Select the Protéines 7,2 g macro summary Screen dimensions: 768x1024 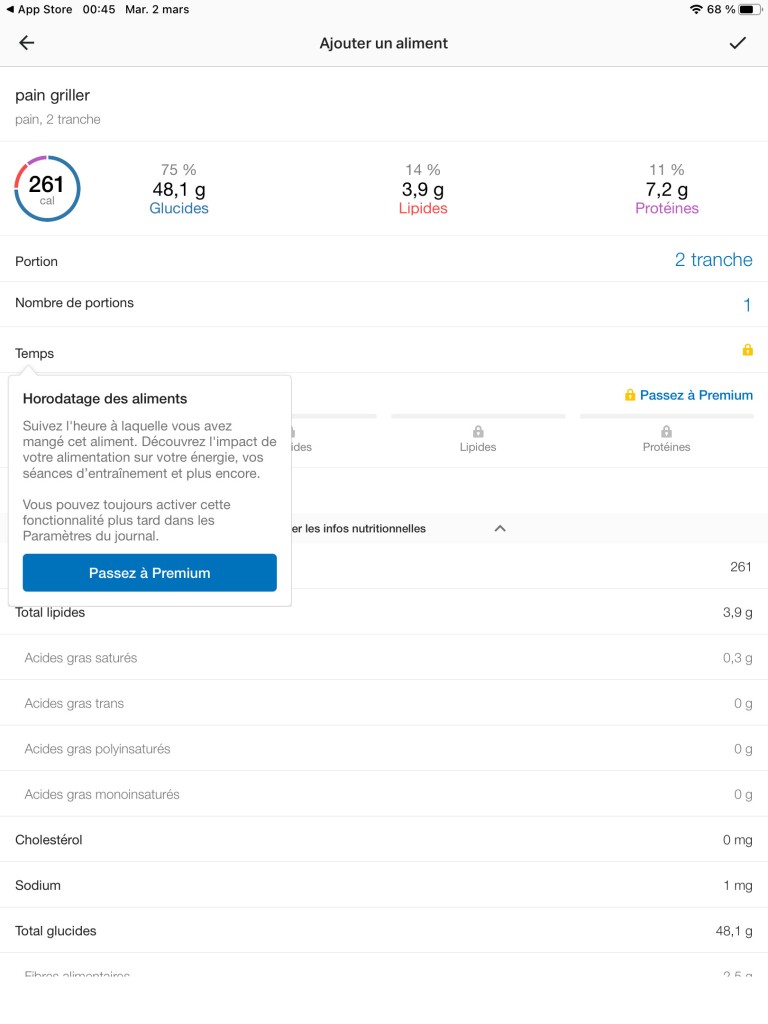coord(667,189)
